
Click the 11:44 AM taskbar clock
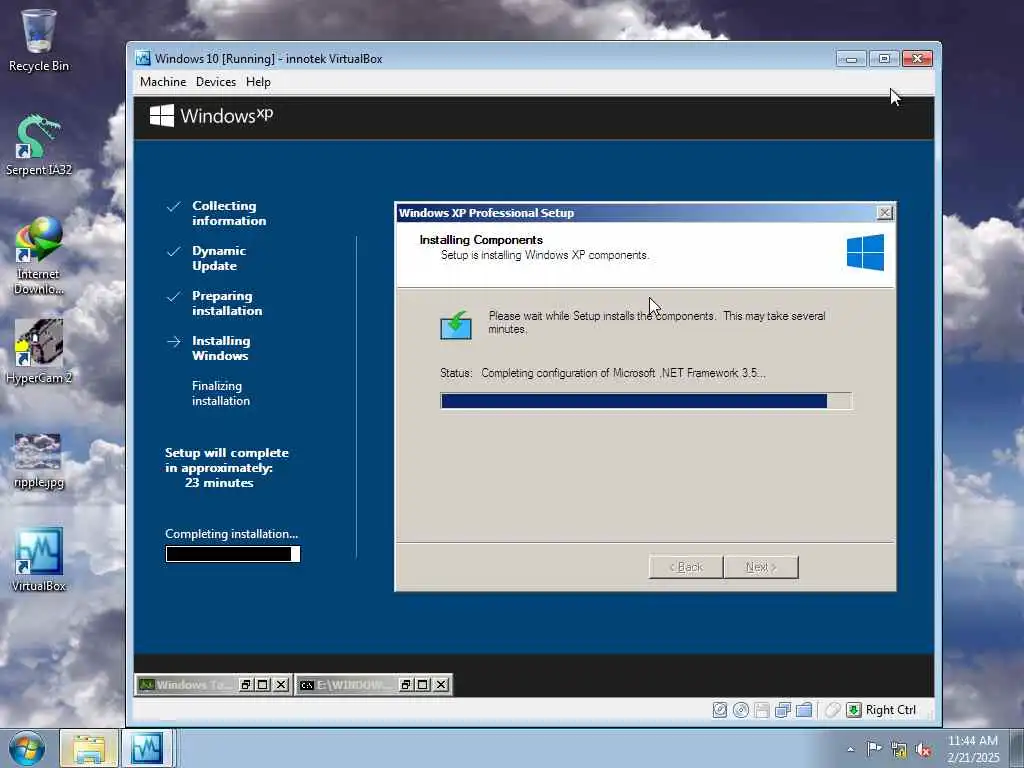[x=973, y=741]
